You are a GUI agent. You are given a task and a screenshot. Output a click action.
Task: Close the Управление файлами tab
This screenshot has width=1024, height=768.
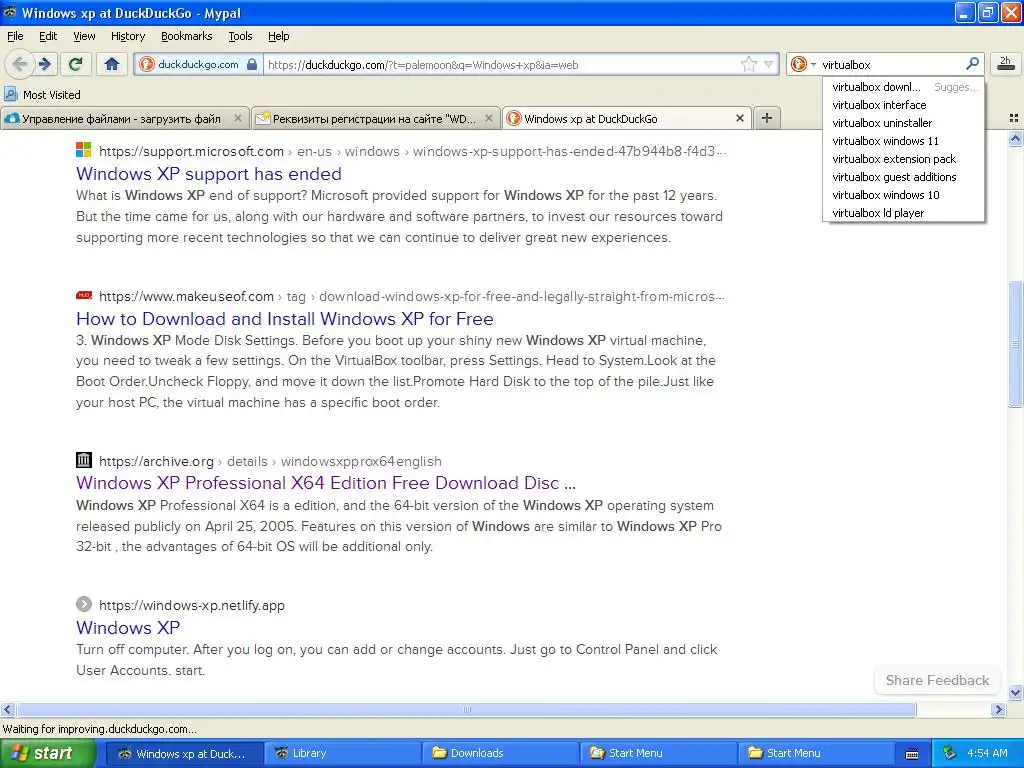[x=238, y=118]
